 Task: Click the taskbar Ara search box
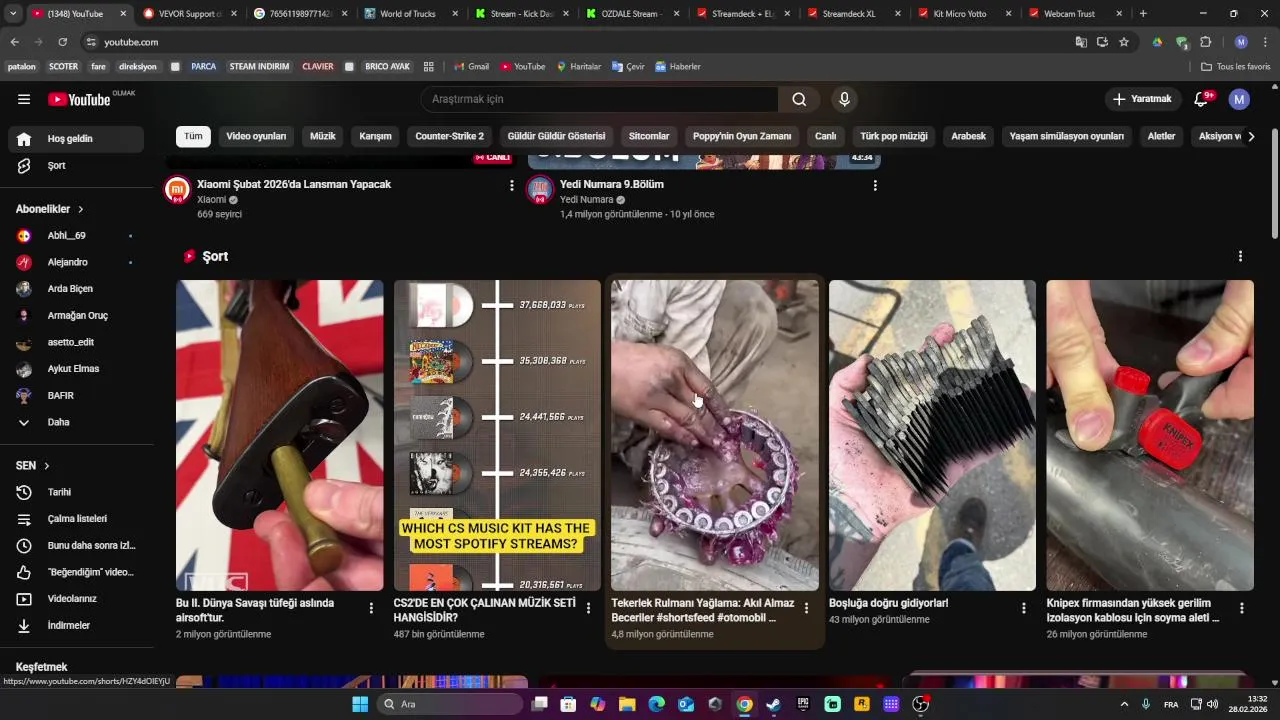450,704
